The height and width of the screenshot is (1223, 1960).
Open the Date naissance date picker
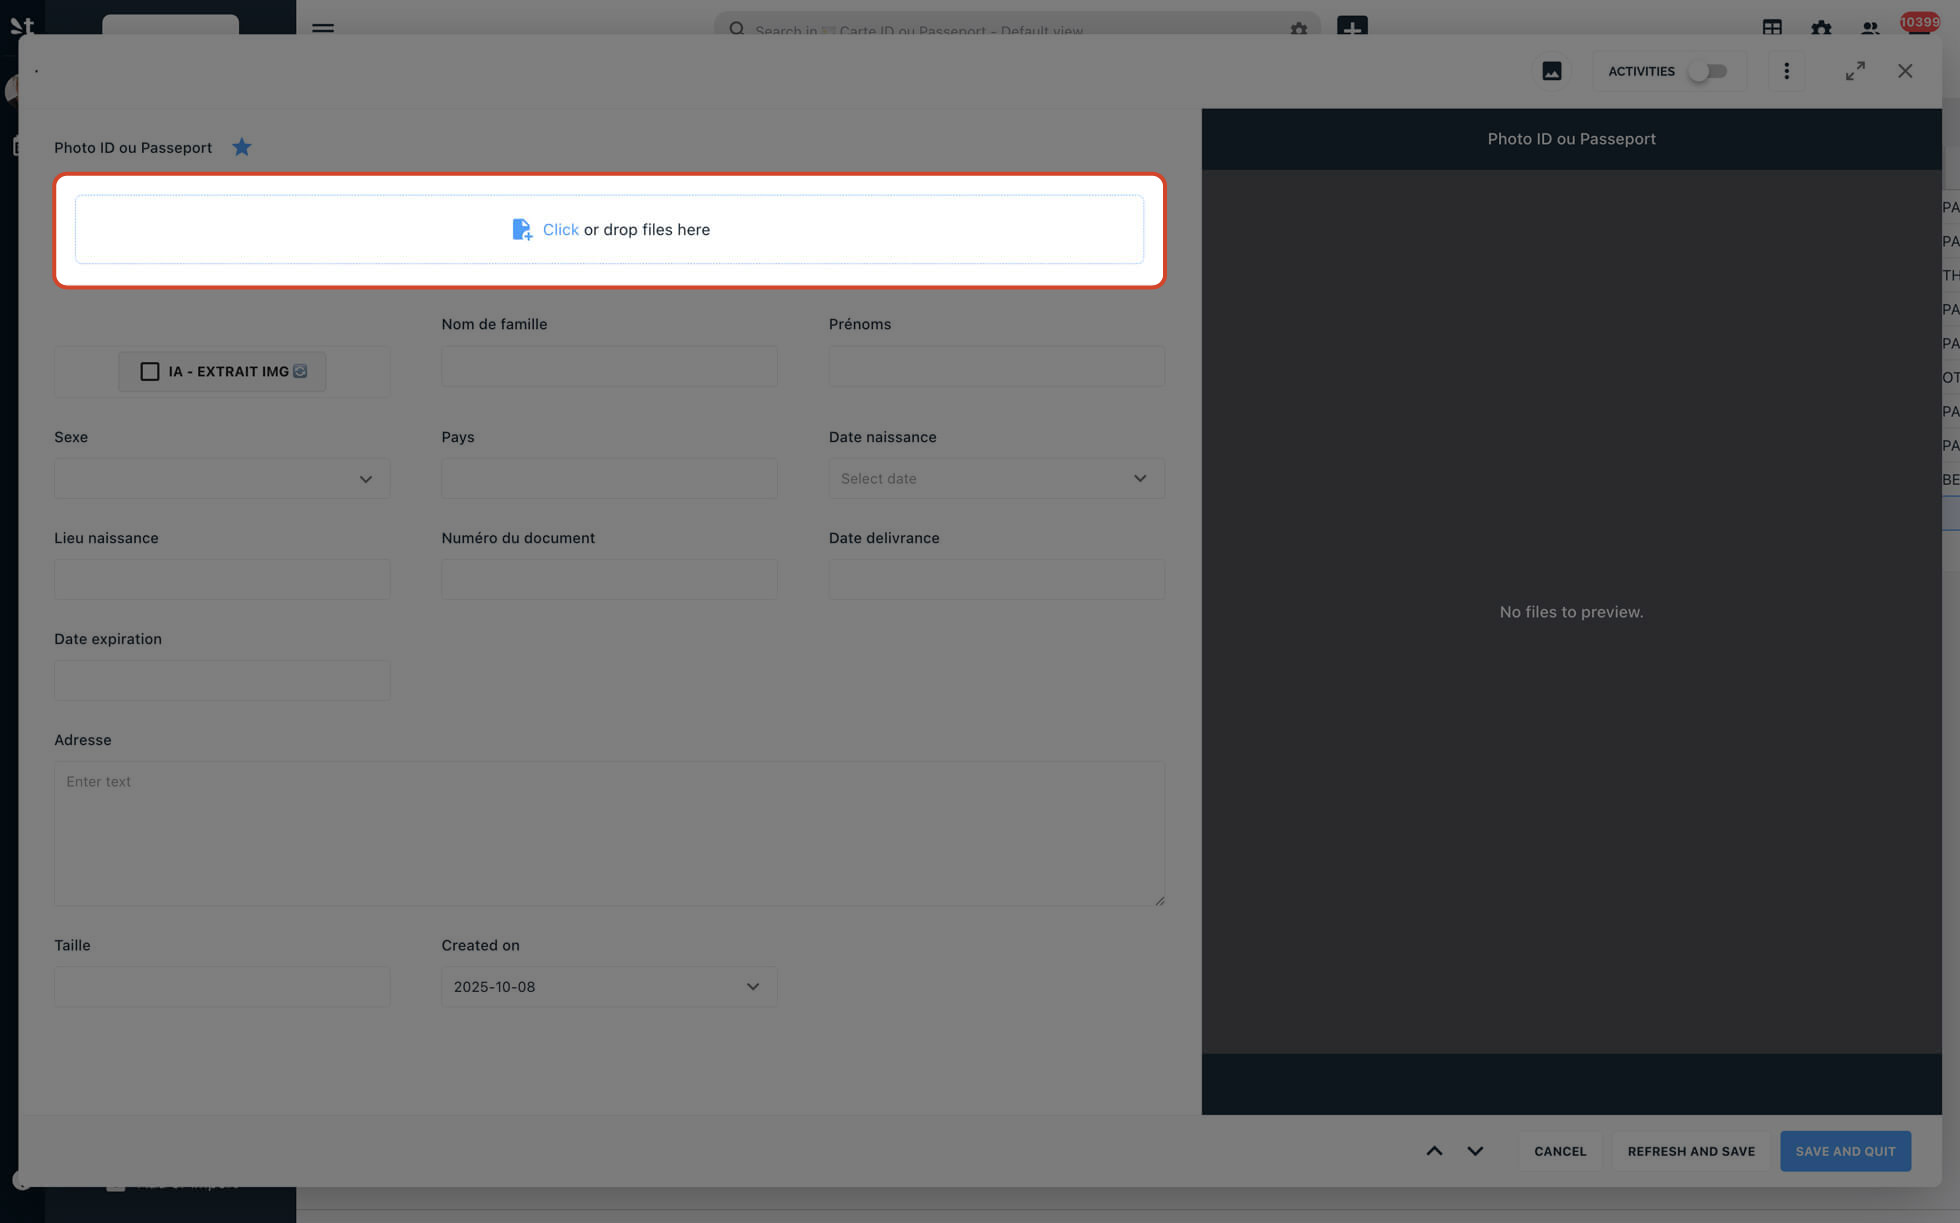point(996,479)
